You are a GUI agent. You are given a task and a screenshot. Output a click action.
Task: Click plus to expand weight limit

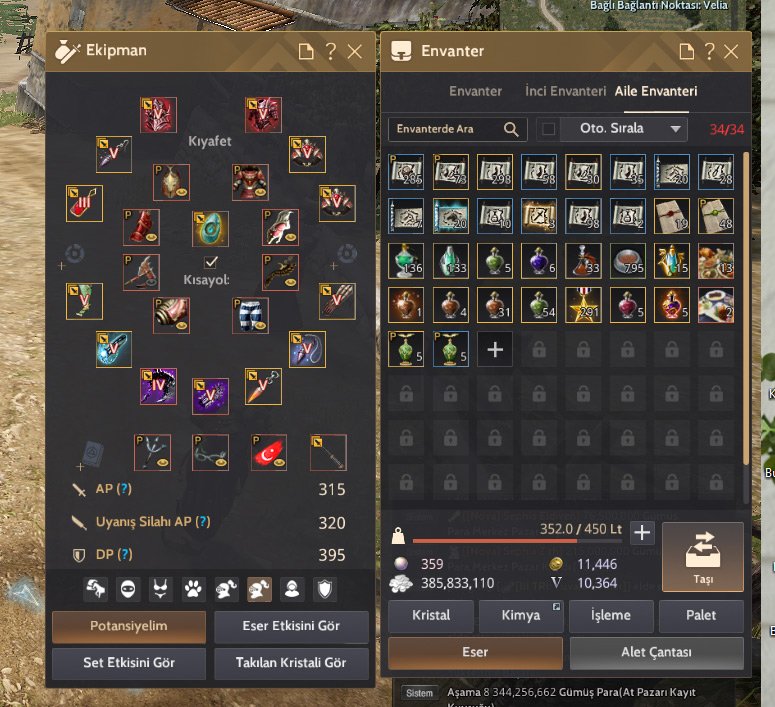642,533
